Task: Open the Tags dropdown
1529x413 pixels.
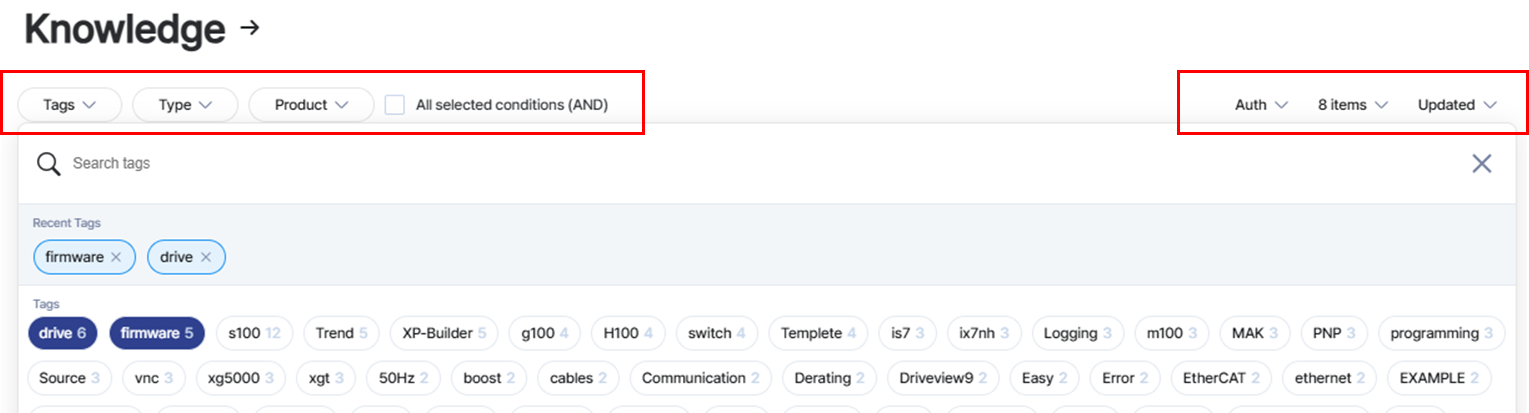Action: (x=69, y=104)
